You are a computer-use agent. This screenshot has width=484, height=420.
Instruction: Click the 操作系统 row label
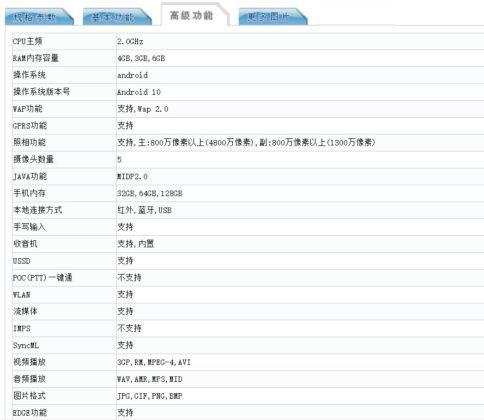click(x=29, y=75)
